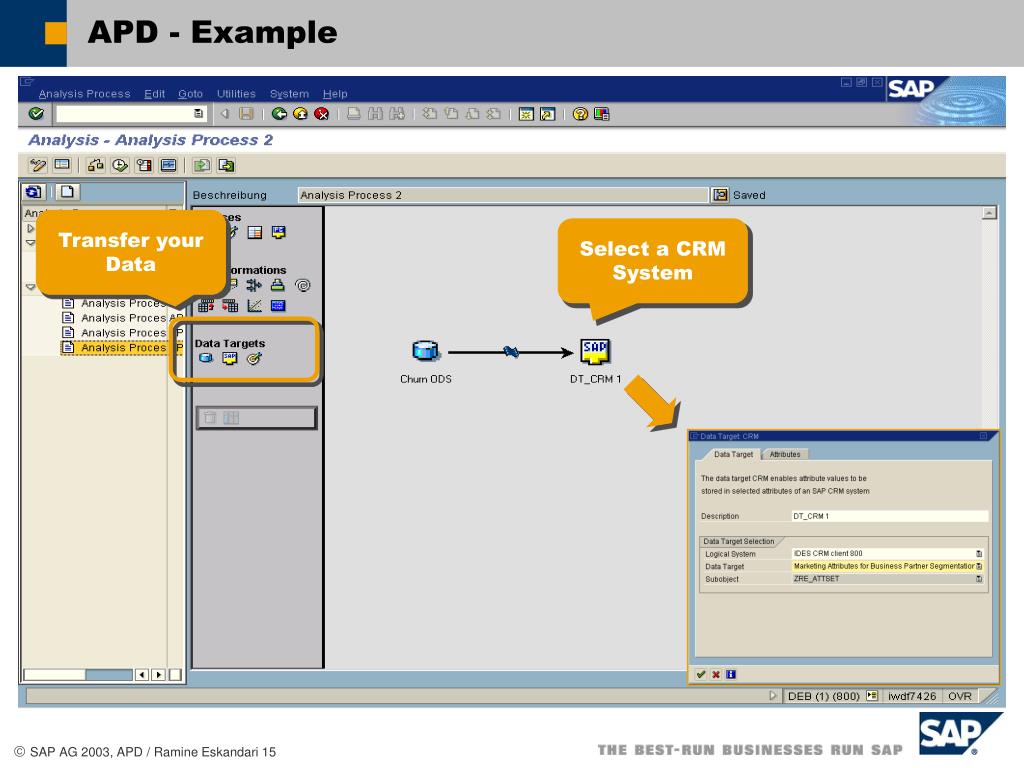Click the Create new session icon
Screen dimensions: 1024x768
[x=526, y=114]
